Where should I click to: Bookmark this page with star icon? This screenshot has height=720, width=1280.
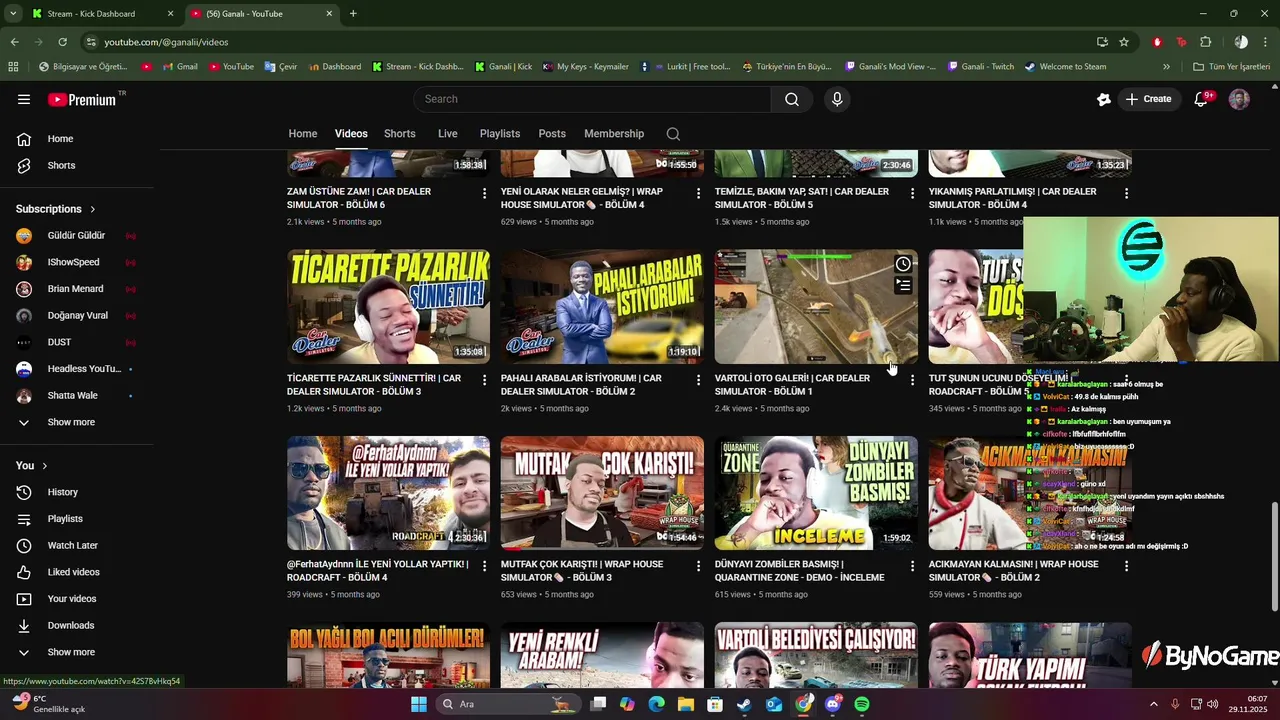[x=1124, y=42]
